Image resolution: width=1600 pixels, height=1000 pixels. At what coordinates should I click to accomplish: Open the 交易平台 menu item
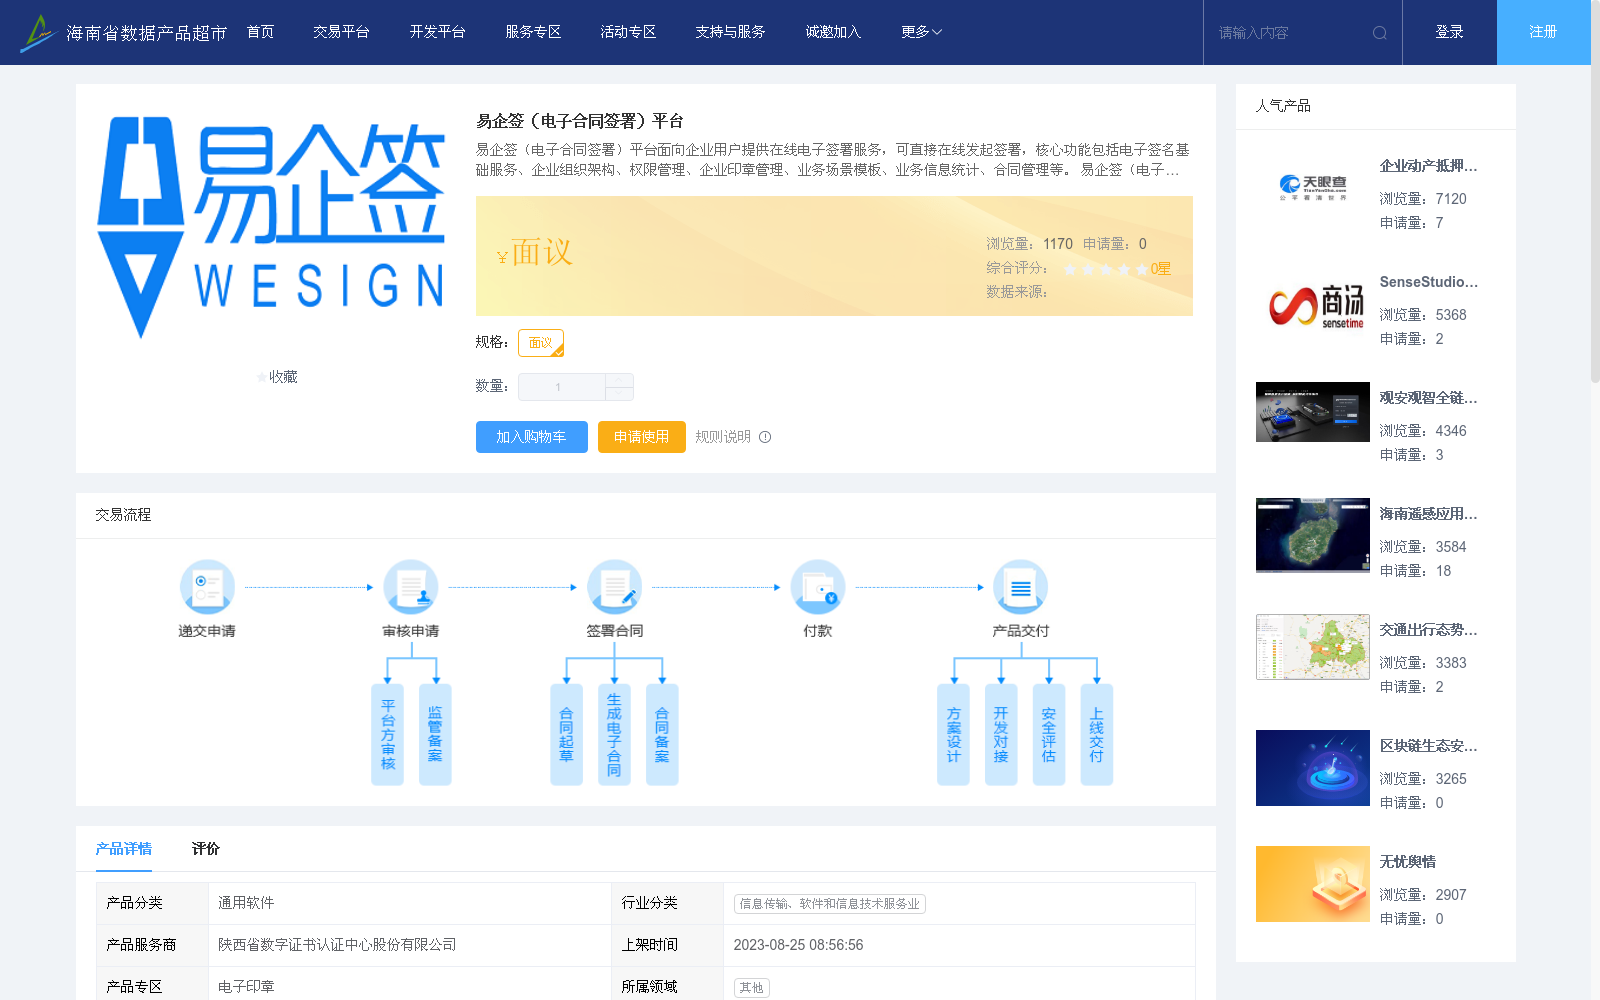pyautogui.click(x=341, y=32)
